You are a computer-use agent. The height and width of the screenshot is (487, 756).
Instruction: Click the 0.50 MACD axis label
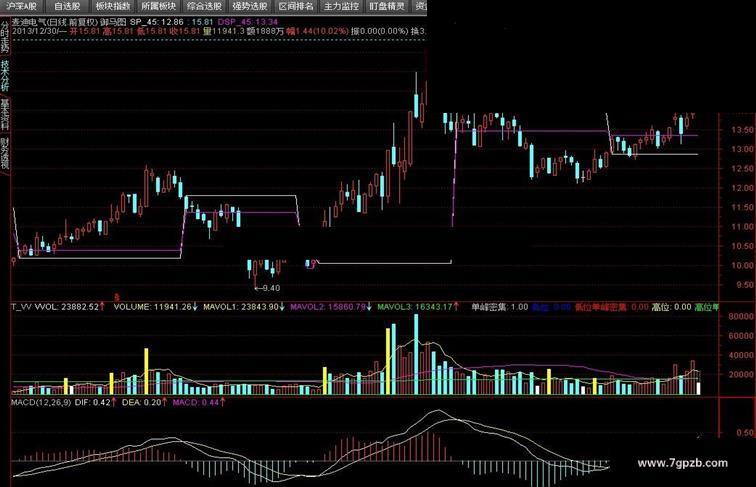coord(745,433)
